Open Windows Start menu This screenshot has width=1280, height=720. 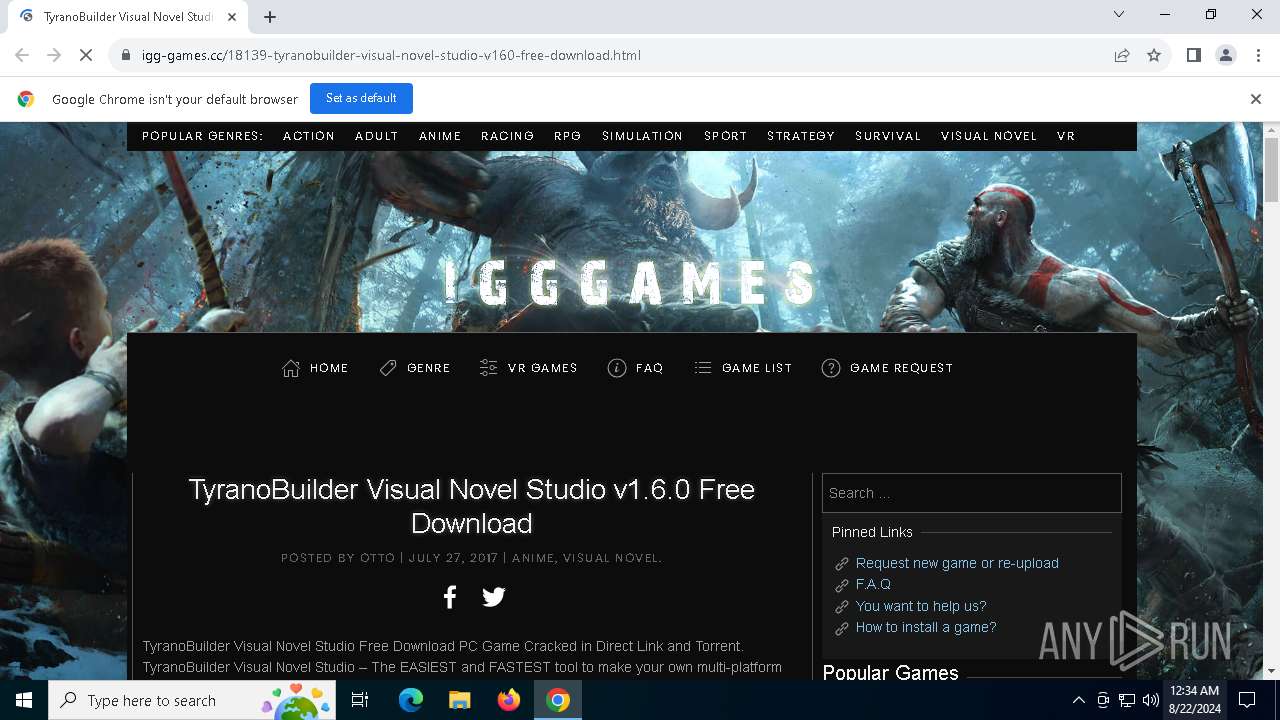(24, 700)
